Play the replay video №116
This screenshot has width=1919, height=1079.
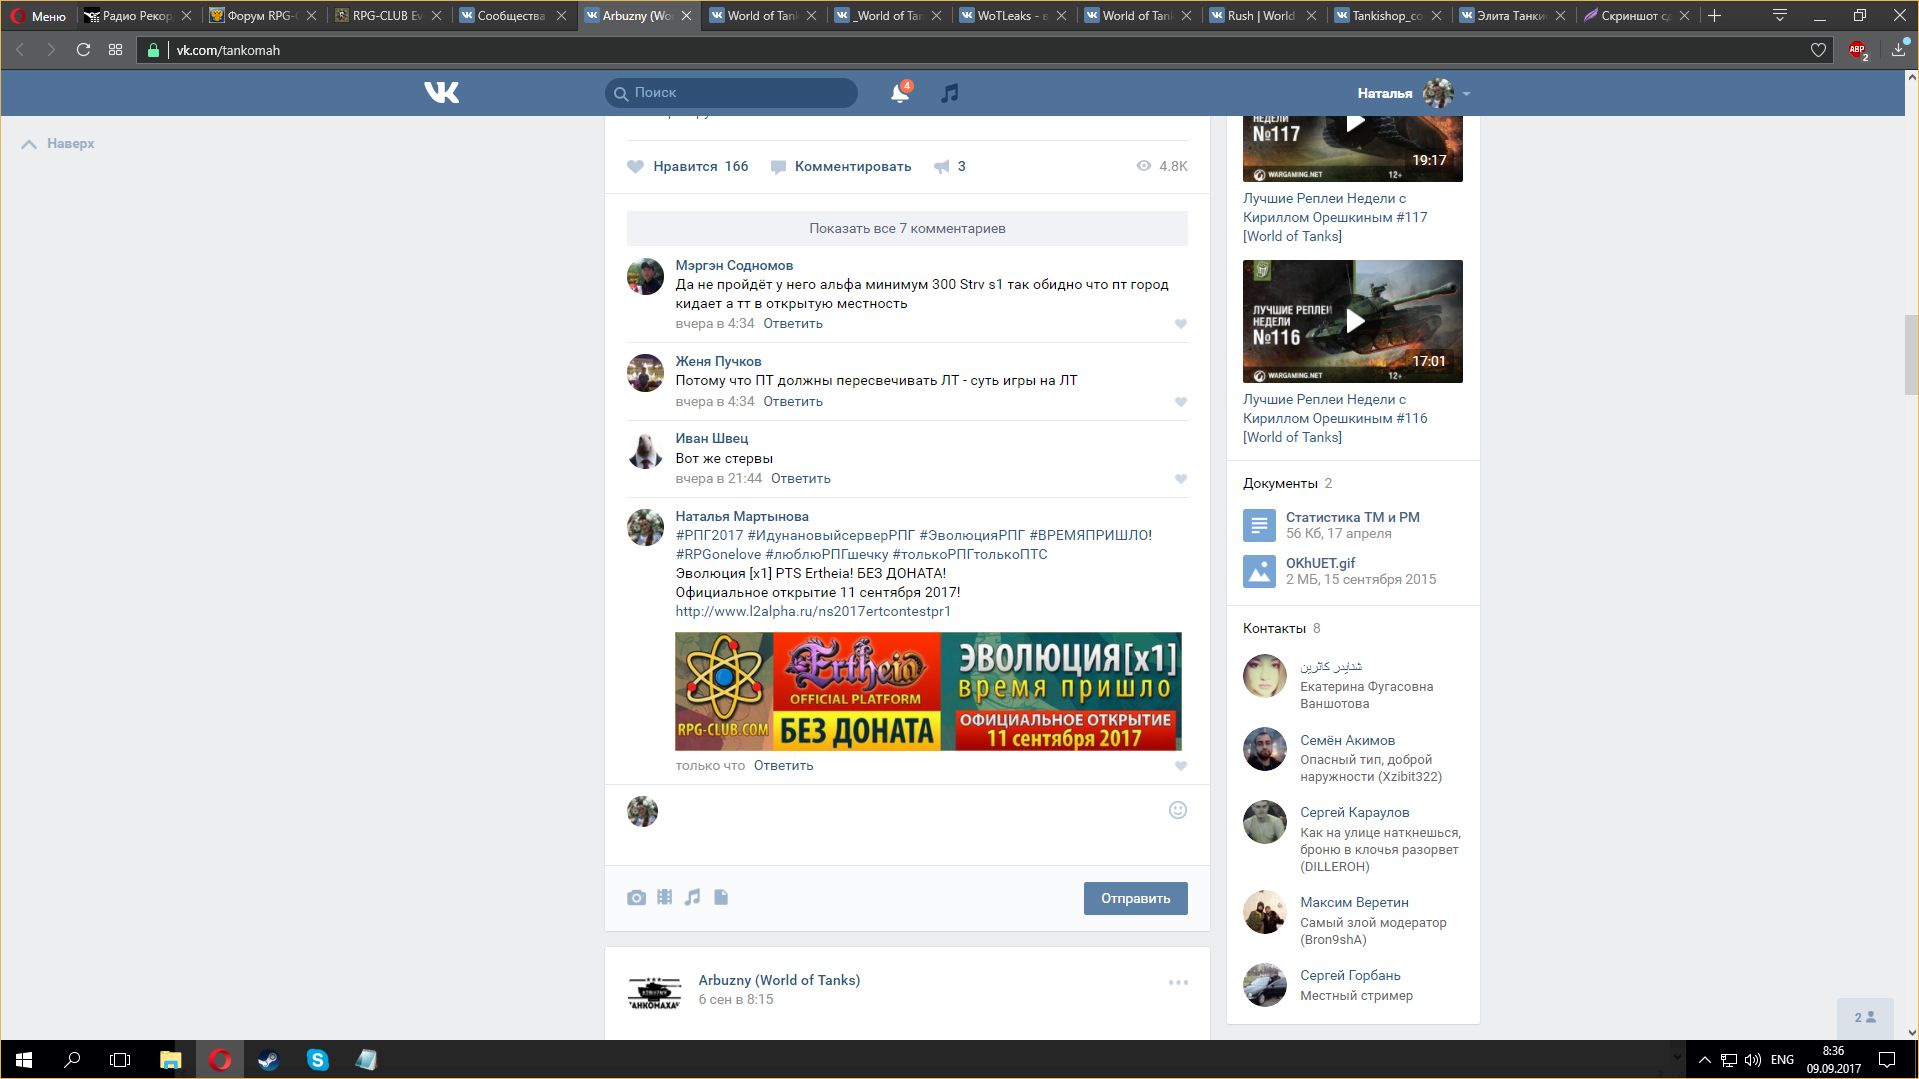(1352, 321)
